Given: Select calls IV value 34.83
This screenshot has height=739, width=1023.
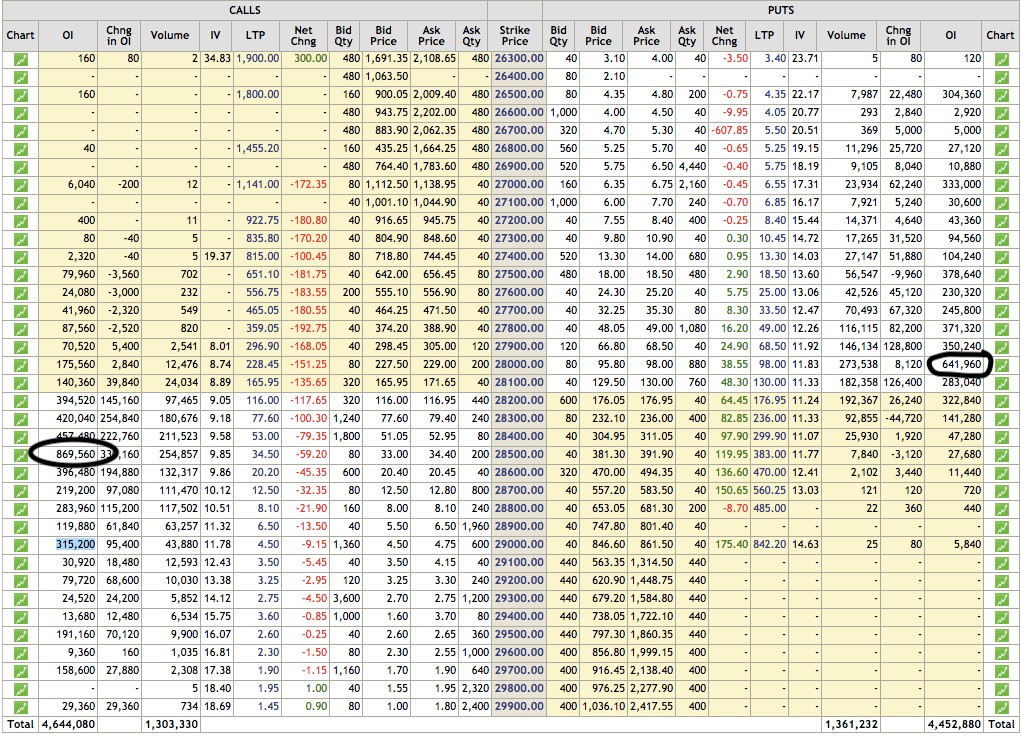Looking at the screenshot, I should click(x=217, y=59).
